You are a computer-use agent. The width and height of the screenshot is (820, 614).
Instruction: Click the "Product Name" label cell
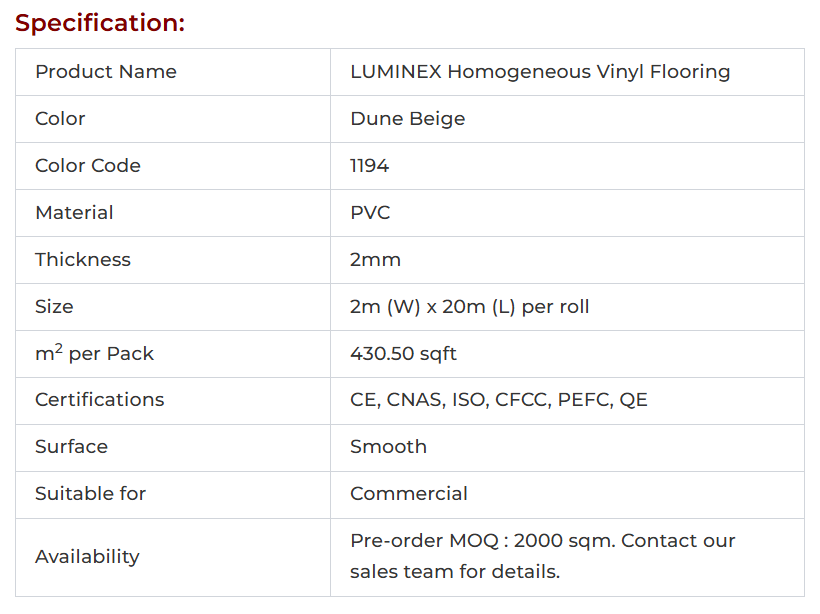click(106, 72)
